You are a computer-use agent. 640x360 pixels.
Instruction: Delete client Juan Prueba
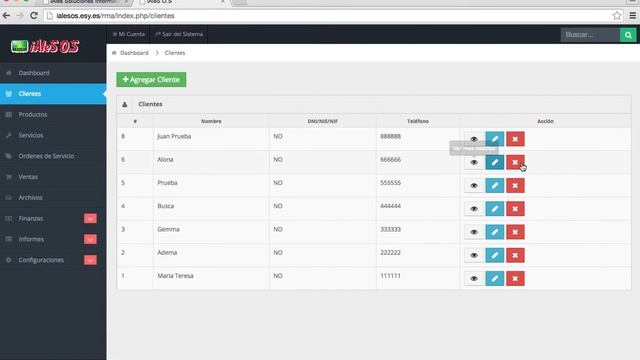point(515,139)
